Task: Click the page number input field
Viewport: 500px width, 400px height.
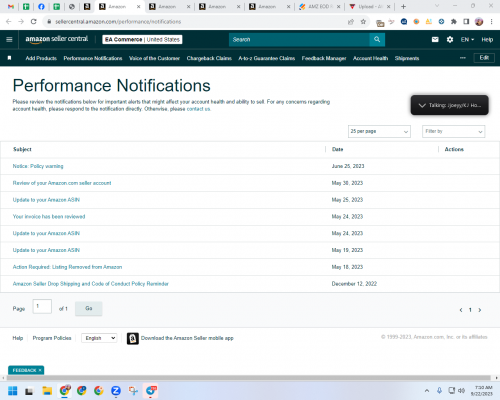Action: pos(42,306)
